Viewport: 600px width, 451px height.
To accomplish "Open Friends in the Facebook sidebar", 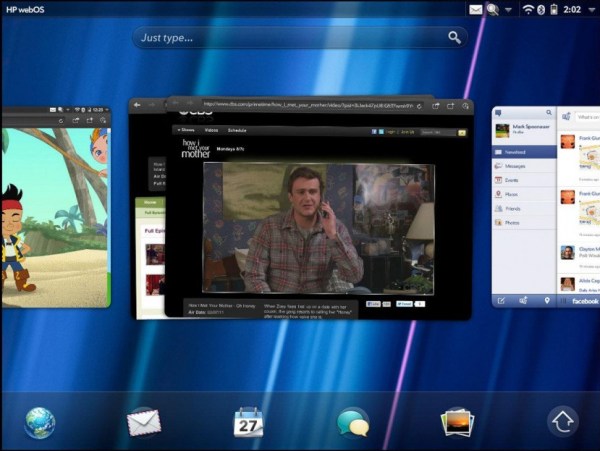I will (x=524, y=208).
